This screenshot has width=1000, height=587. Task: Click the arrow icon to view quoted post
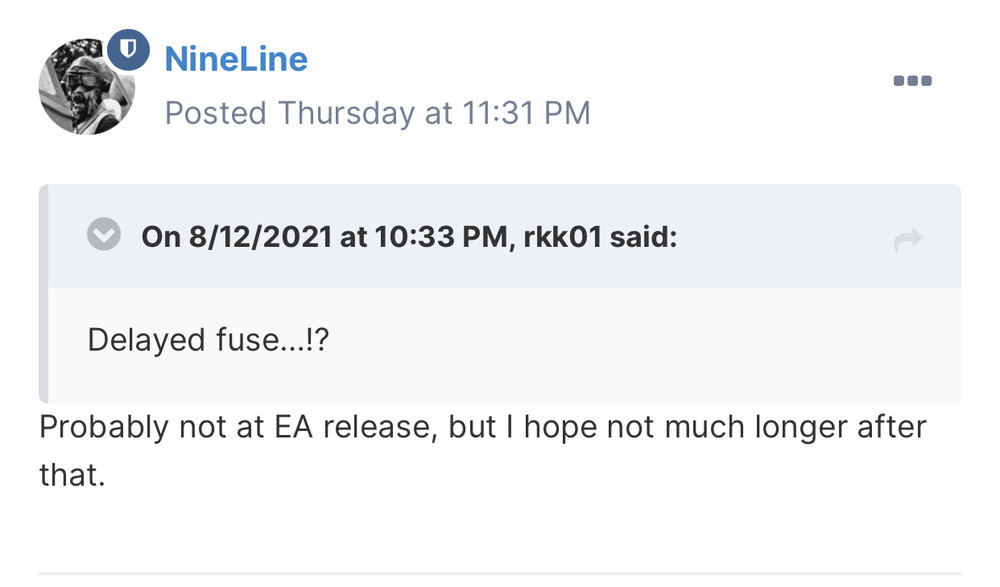click(908, 239)
